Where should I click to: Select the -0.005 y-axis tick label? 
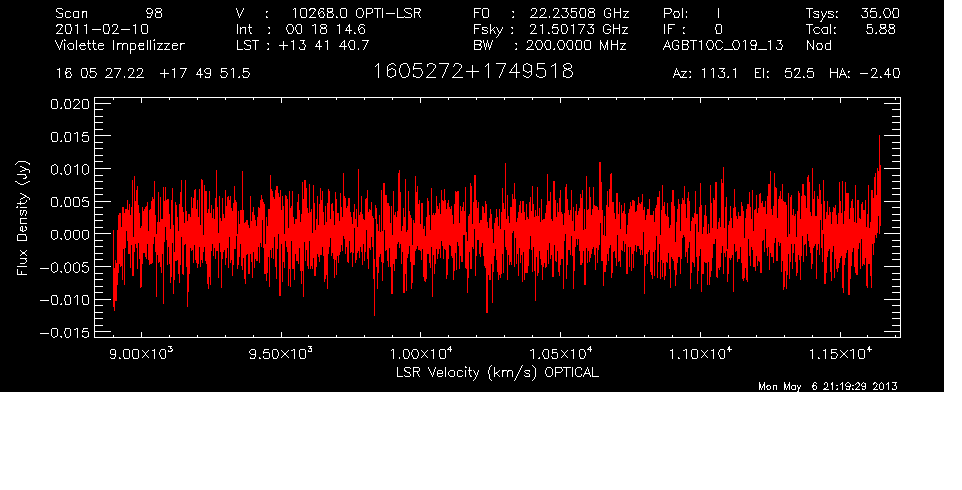(x=65, y=267)
